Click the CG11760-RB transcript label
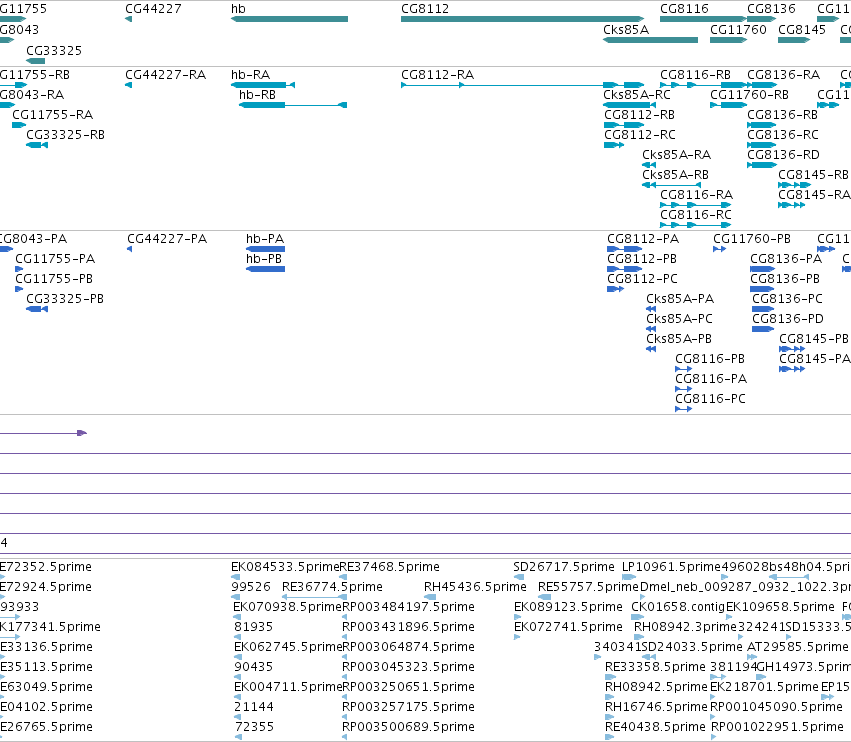This screenshot has height=742, width=851. (x=750, y=94)
